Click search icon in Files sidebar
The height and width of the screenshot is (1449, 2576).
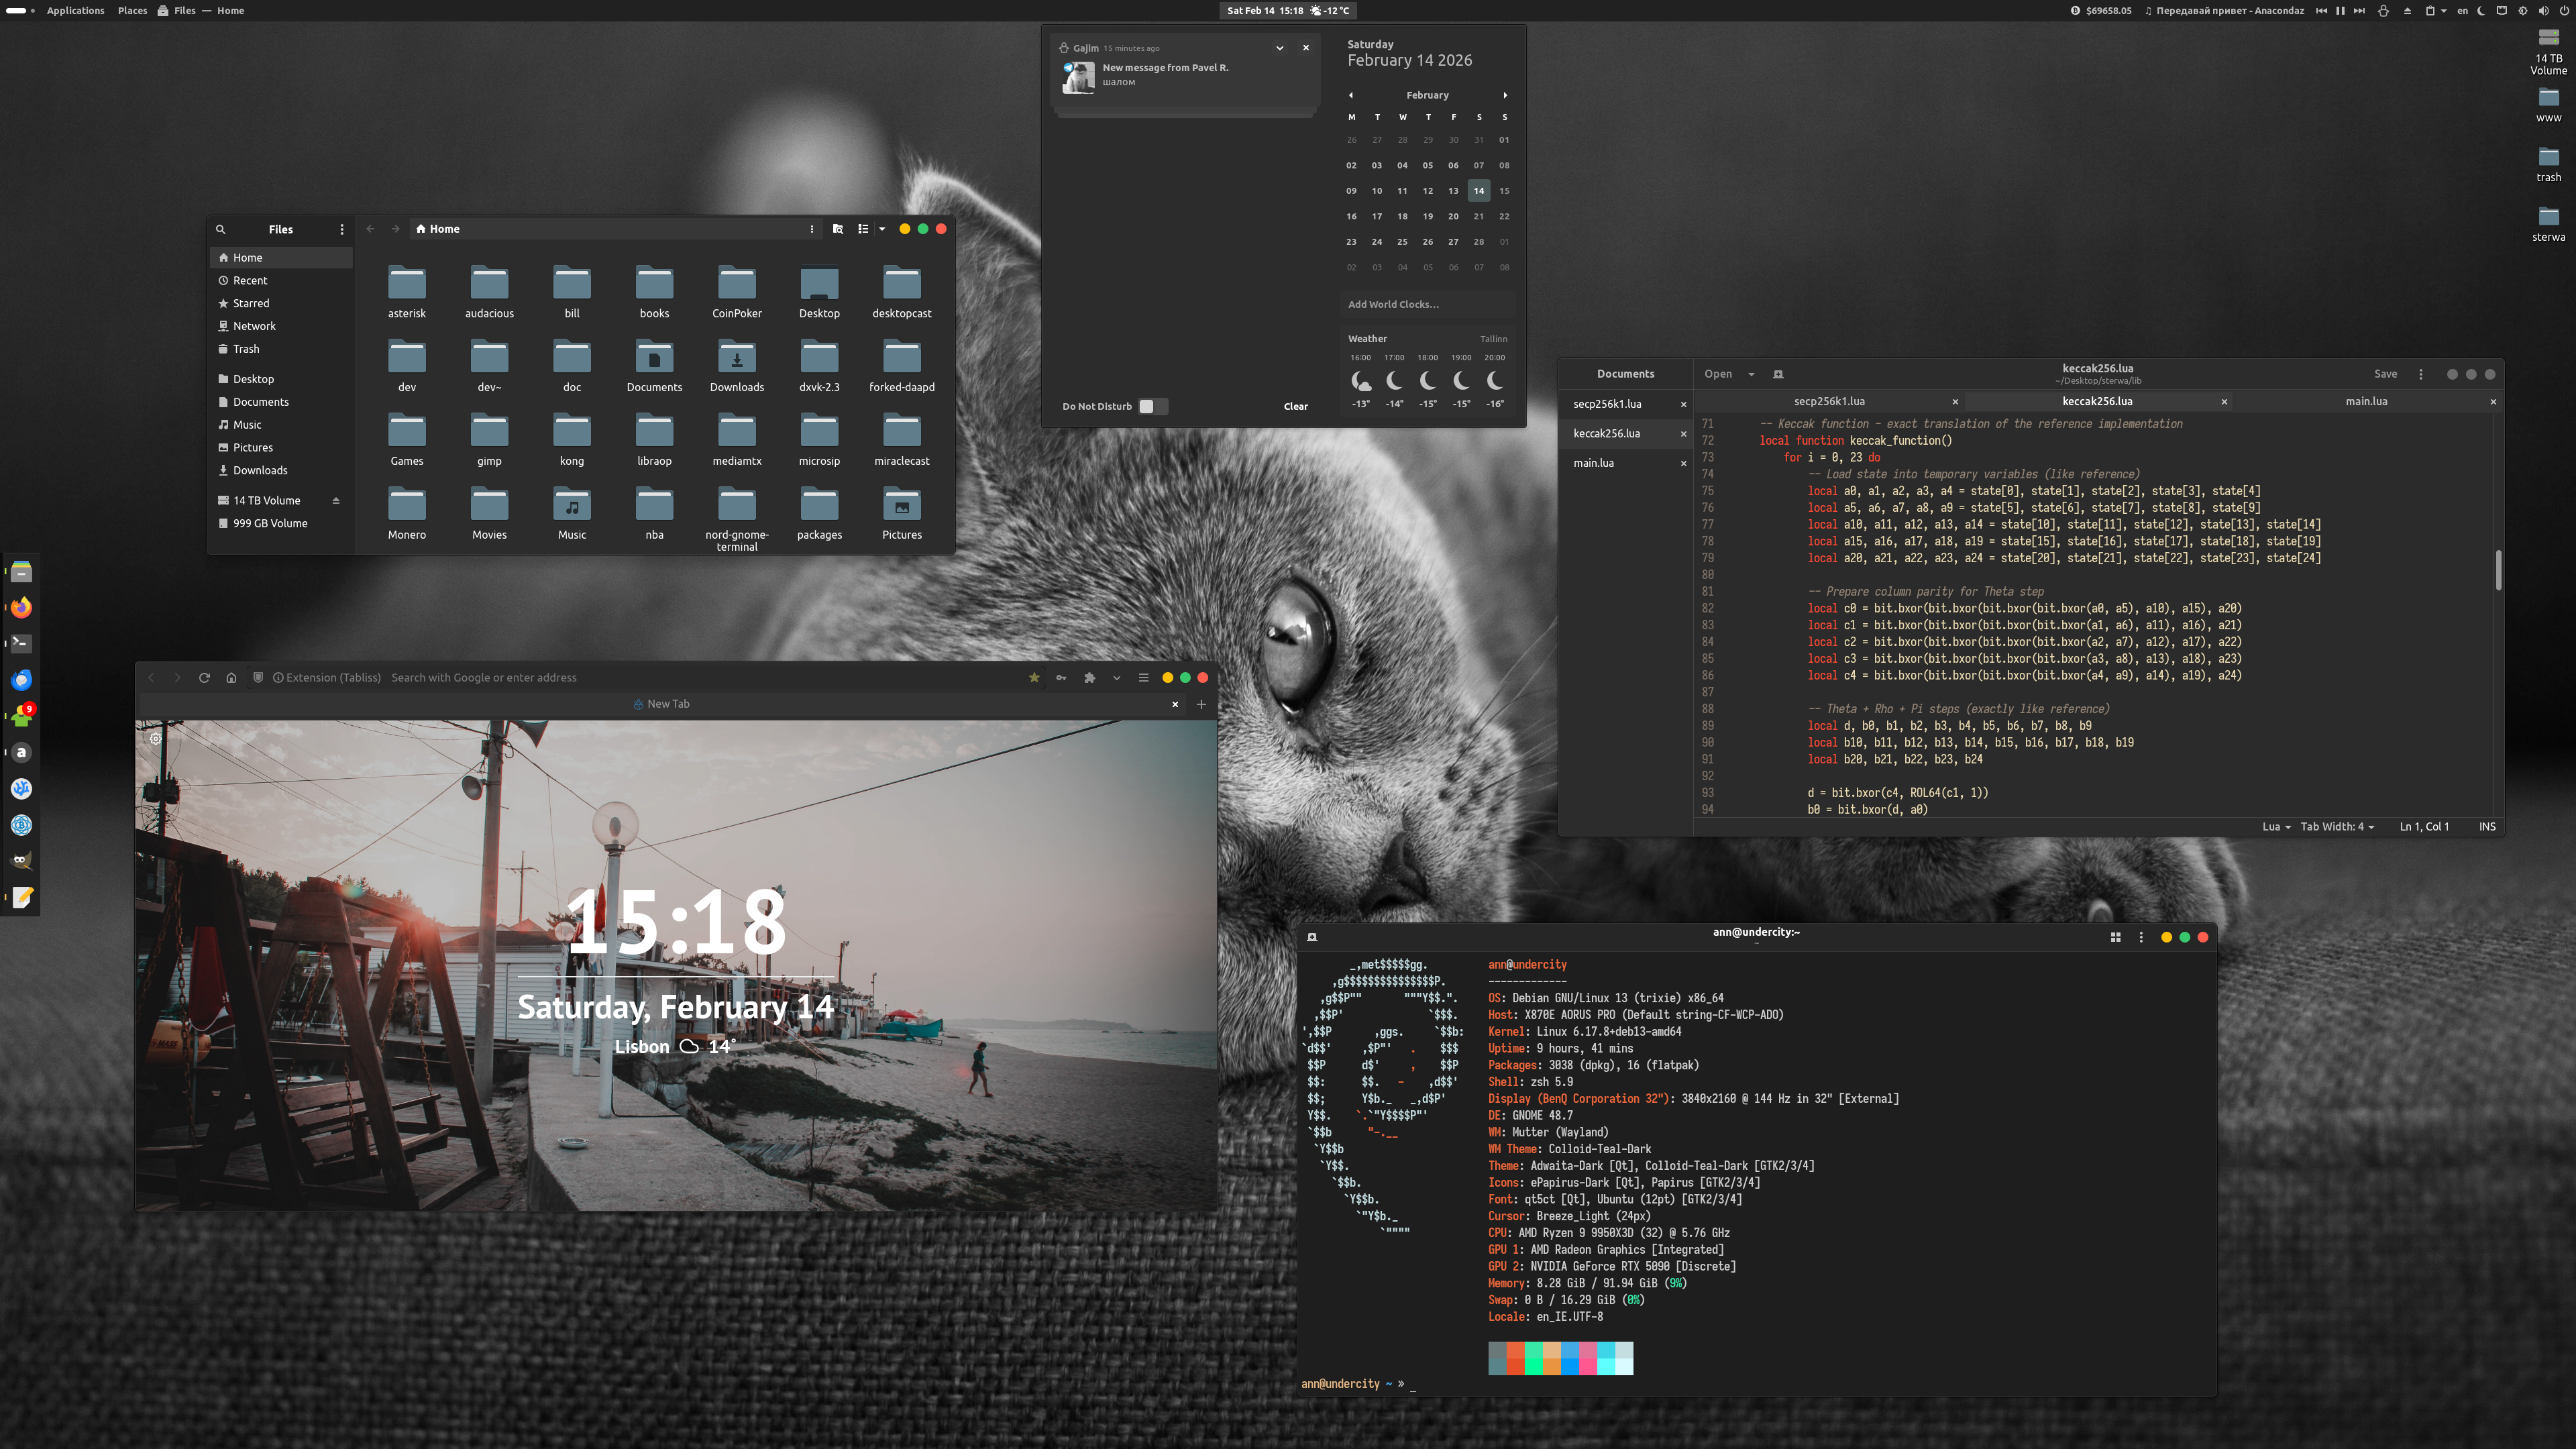[221, 229]
